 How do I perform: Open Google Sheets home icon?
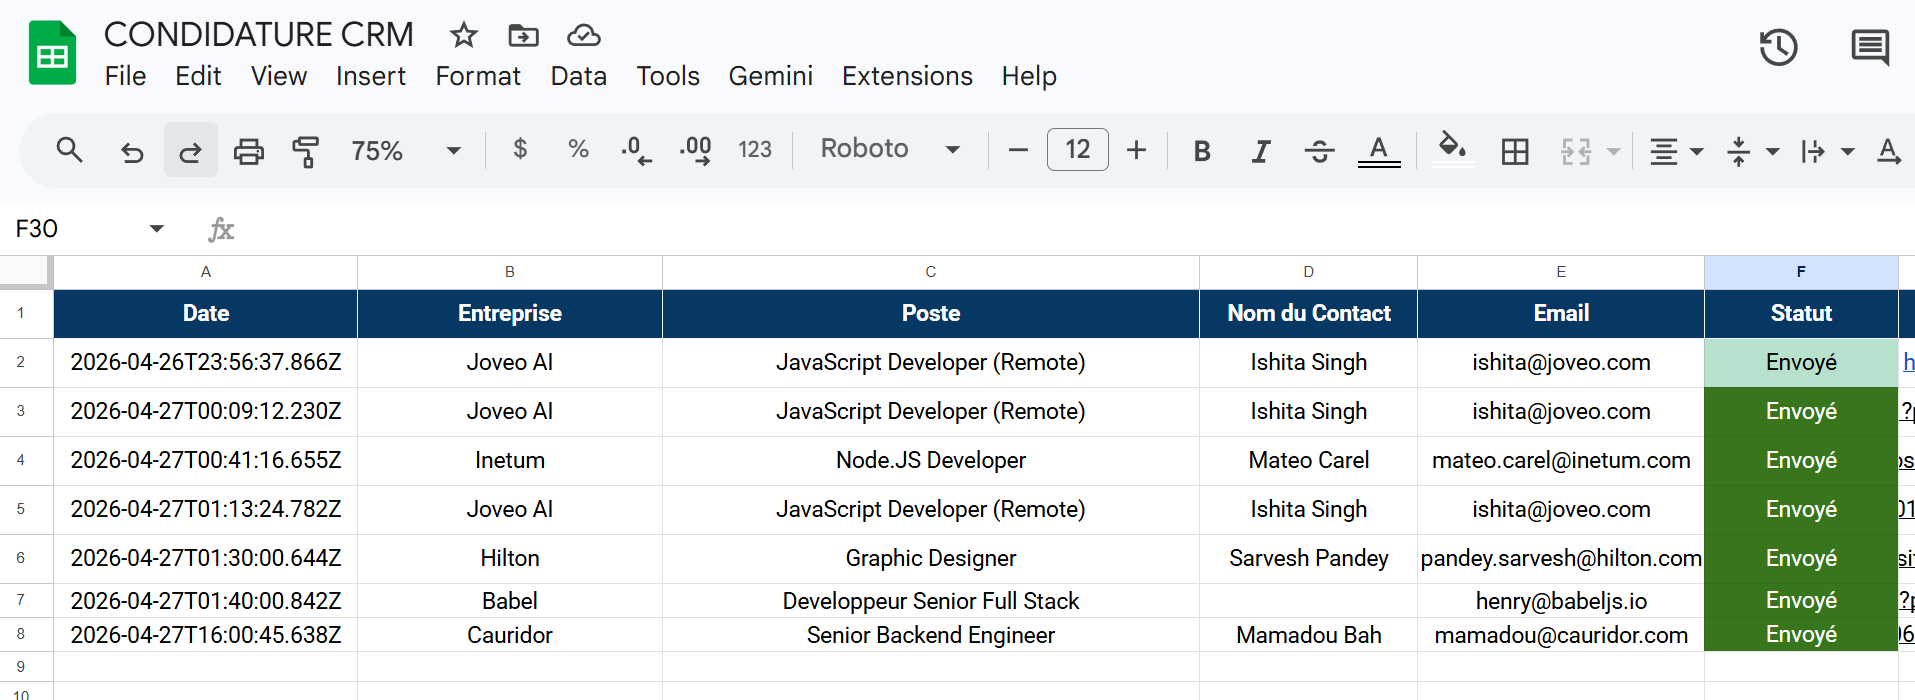point(52,53)
